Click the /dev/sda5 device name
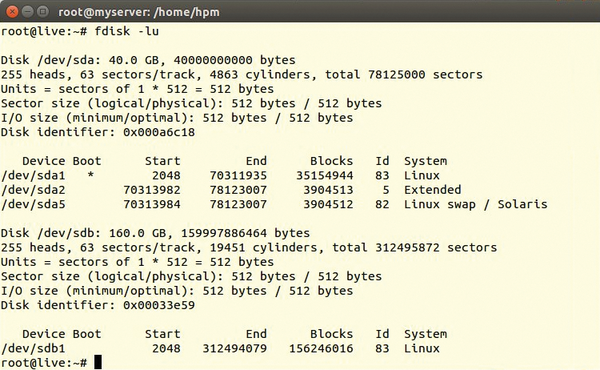The height and width of the screenshot is (370, 600). 33,204
